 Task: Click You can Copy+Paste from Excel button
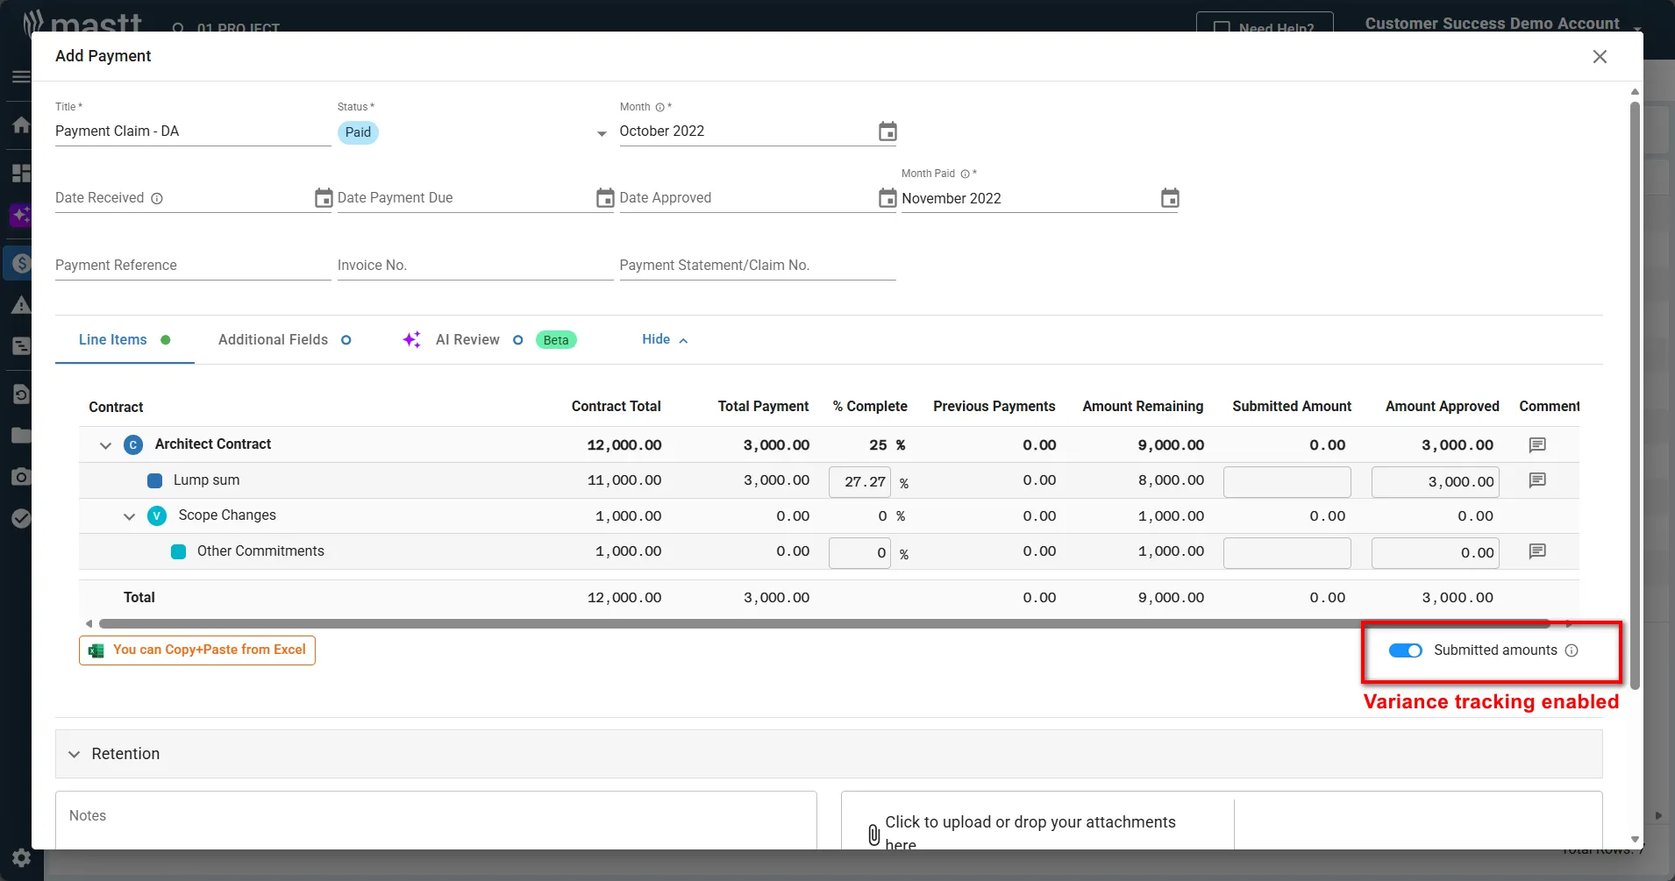coord(197,650)
